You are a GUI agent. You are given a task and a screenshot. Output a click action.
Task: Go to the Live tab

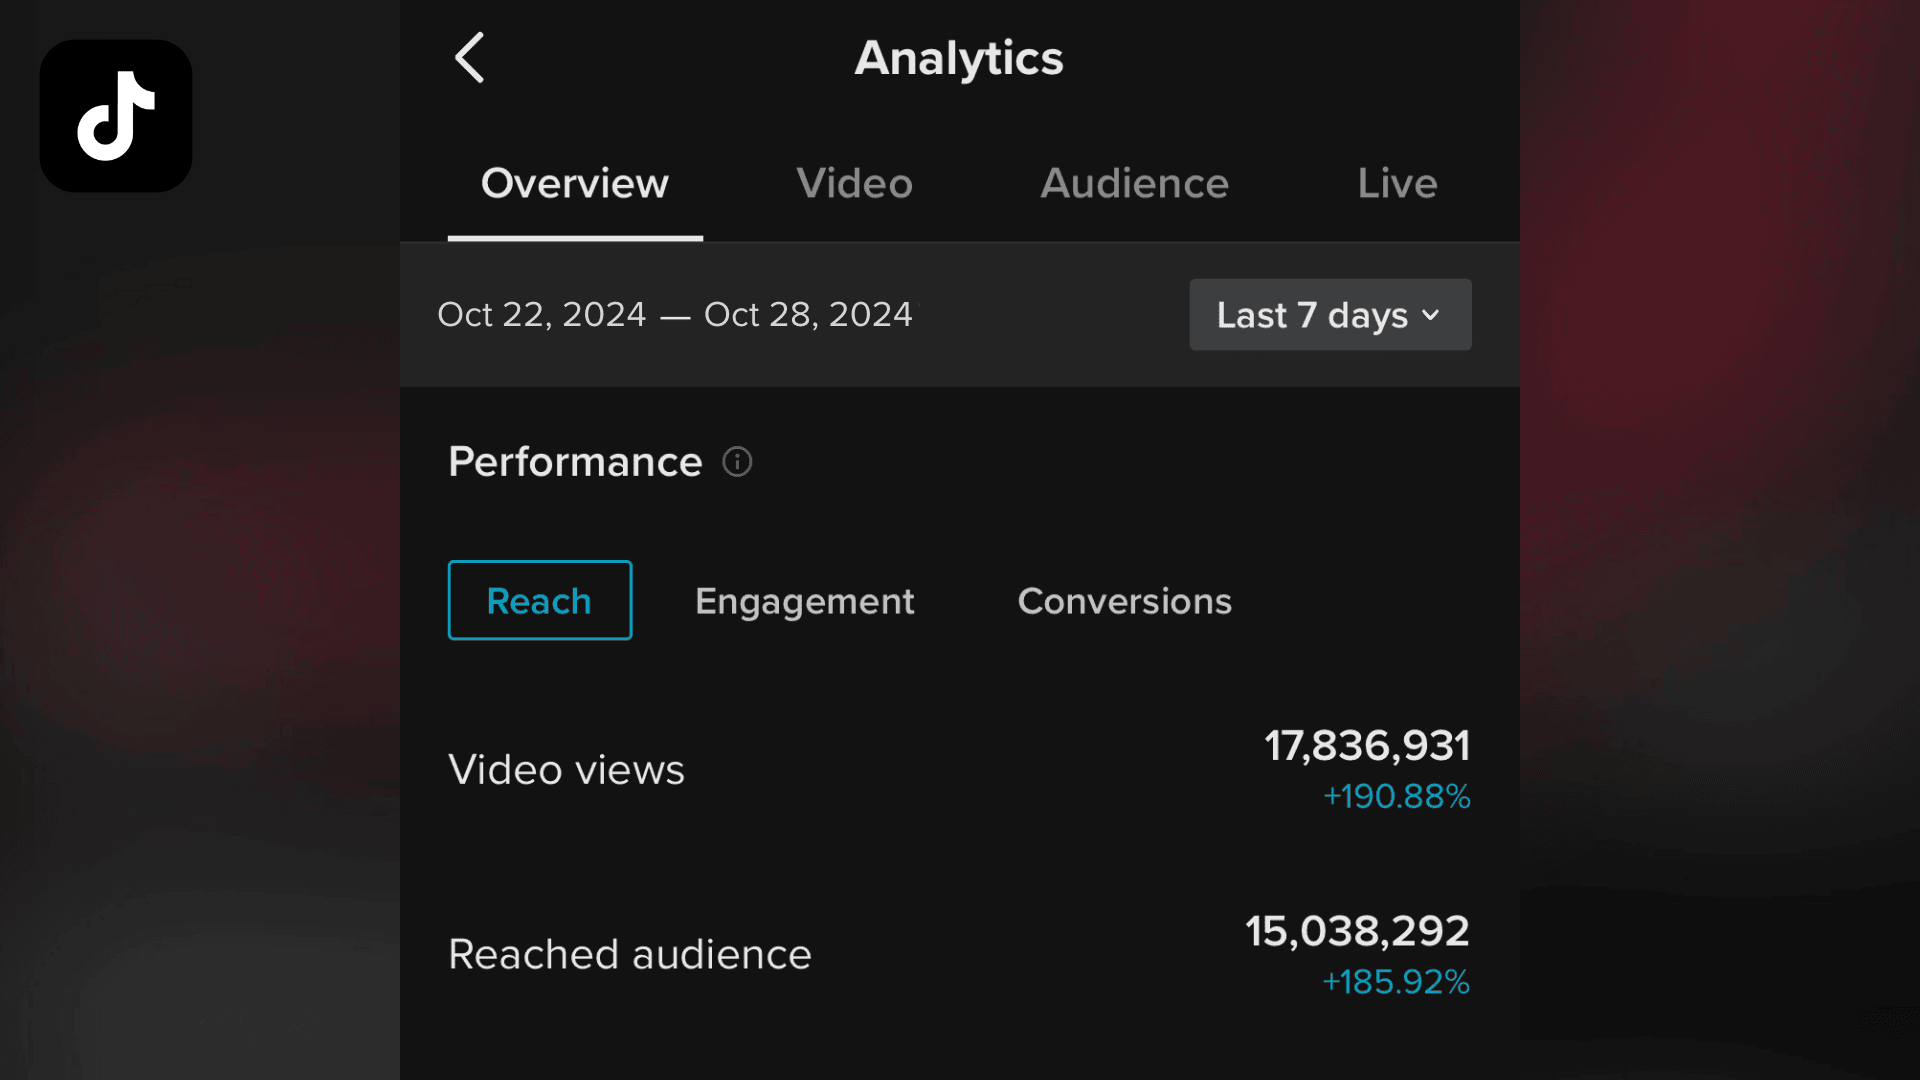[x=1397, y=184]
